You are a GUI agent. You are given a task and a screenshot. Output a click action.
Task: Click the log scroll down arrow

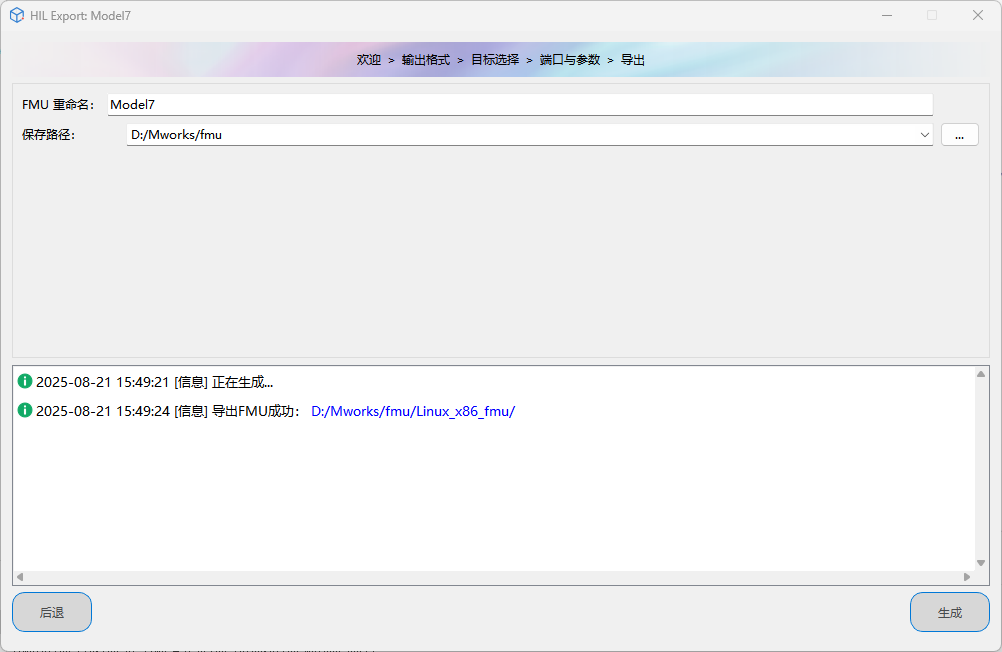pyautogui.click(x=981, y=563)
